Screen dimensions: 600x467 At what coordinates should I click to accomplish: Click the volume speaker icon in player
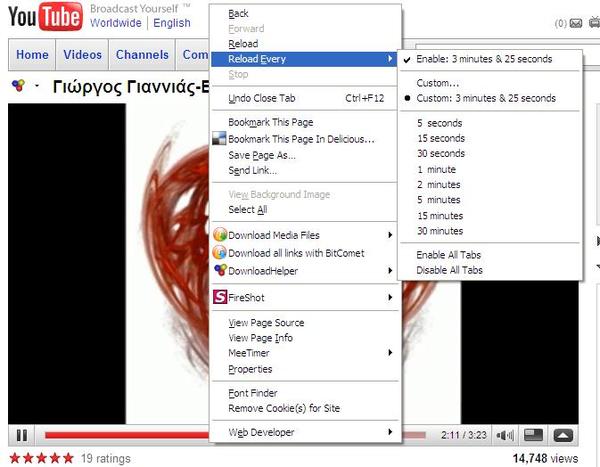pyautogui.click(x=504, y=435)
